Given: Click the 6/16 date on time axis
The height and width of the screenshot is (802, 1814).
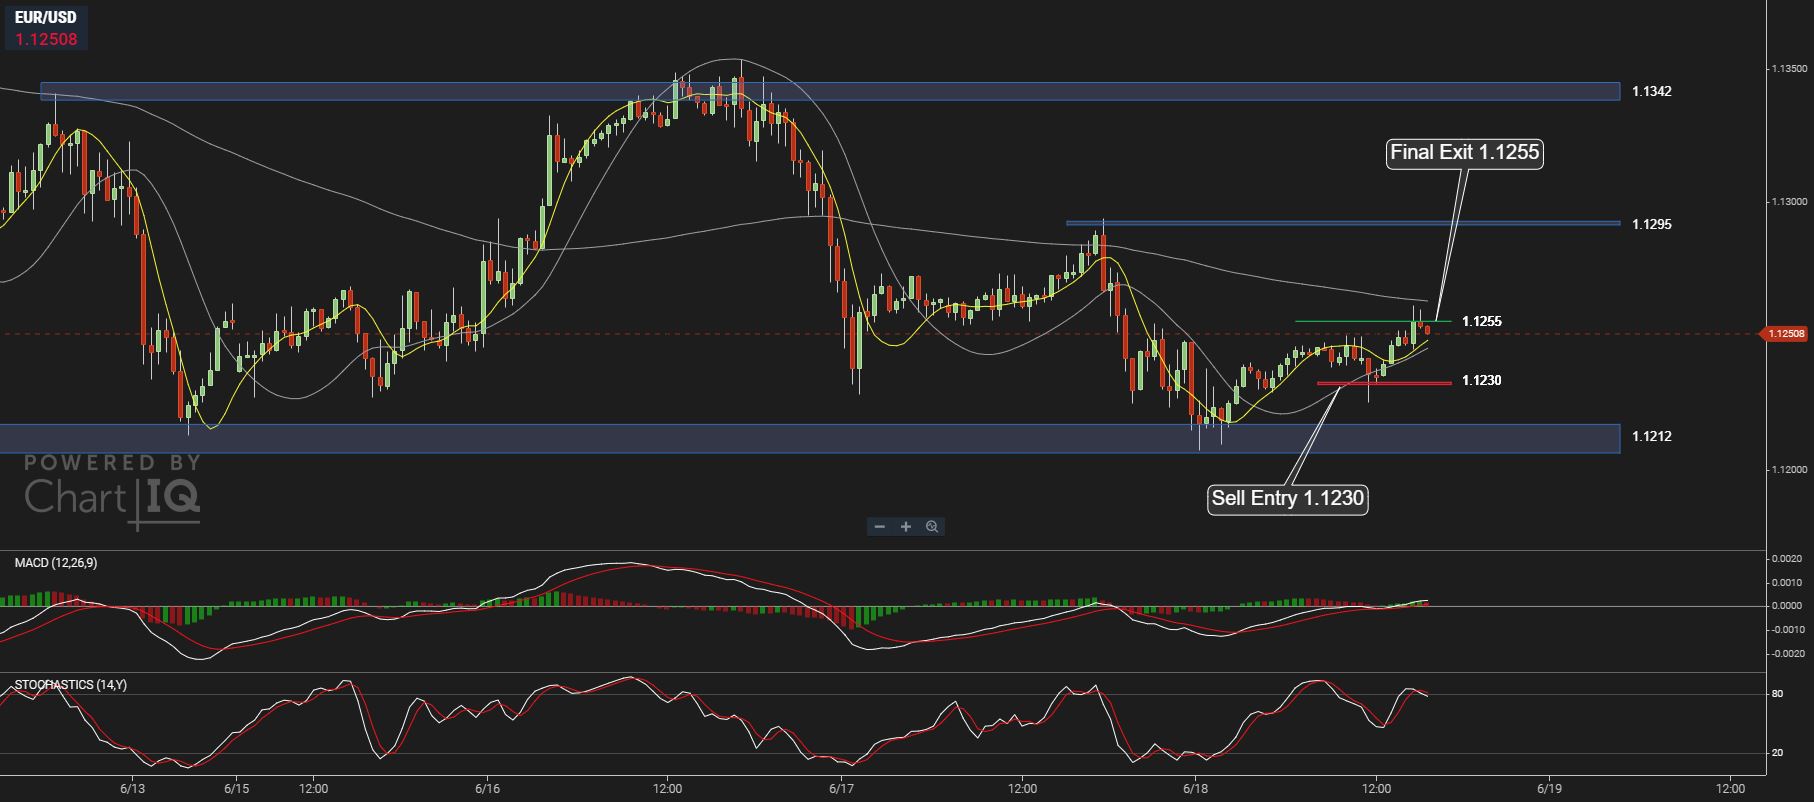Looking at the screenshot, I should (x=487, y=788).
